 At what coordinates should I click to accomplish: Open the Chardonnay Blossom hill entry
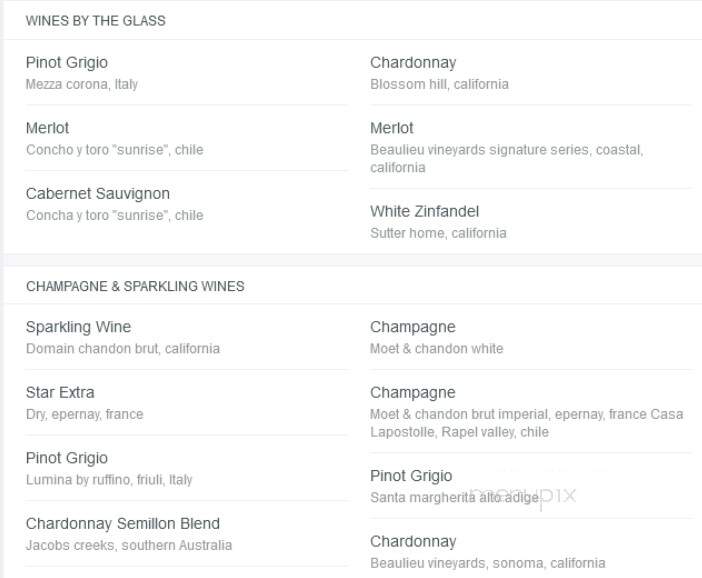pos(531,73)
